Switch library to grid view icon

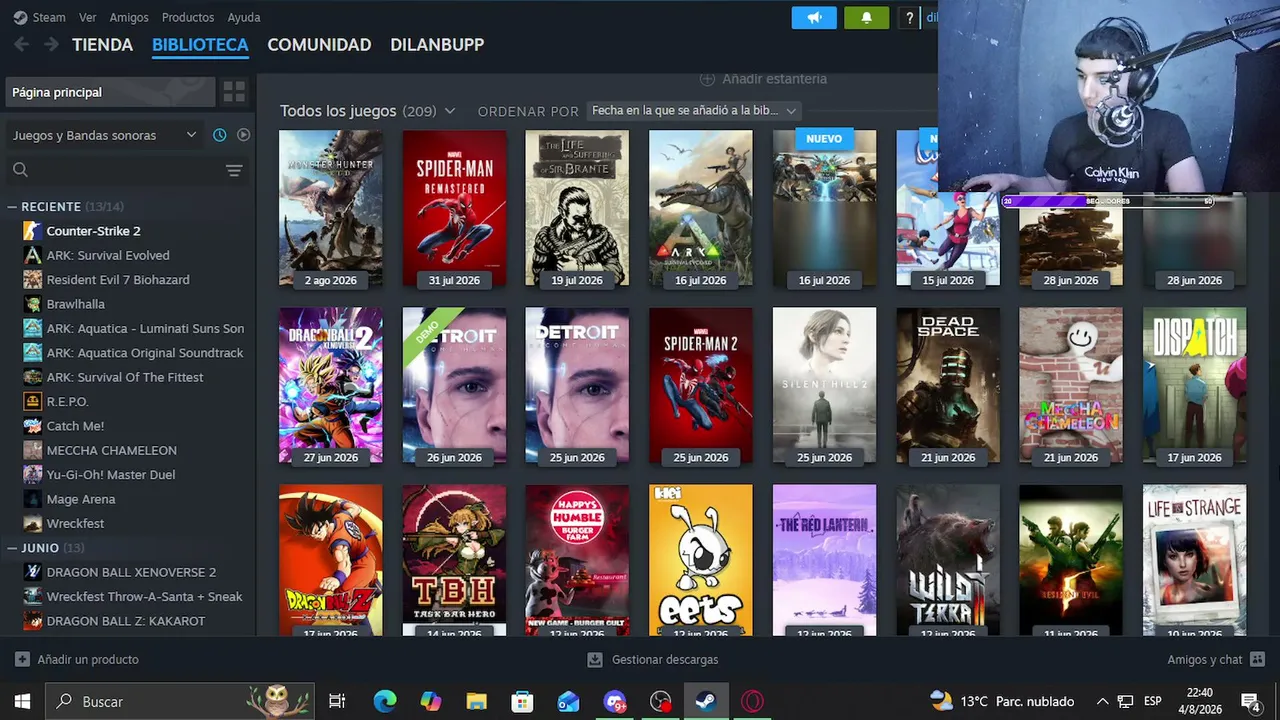pos(234,92)
